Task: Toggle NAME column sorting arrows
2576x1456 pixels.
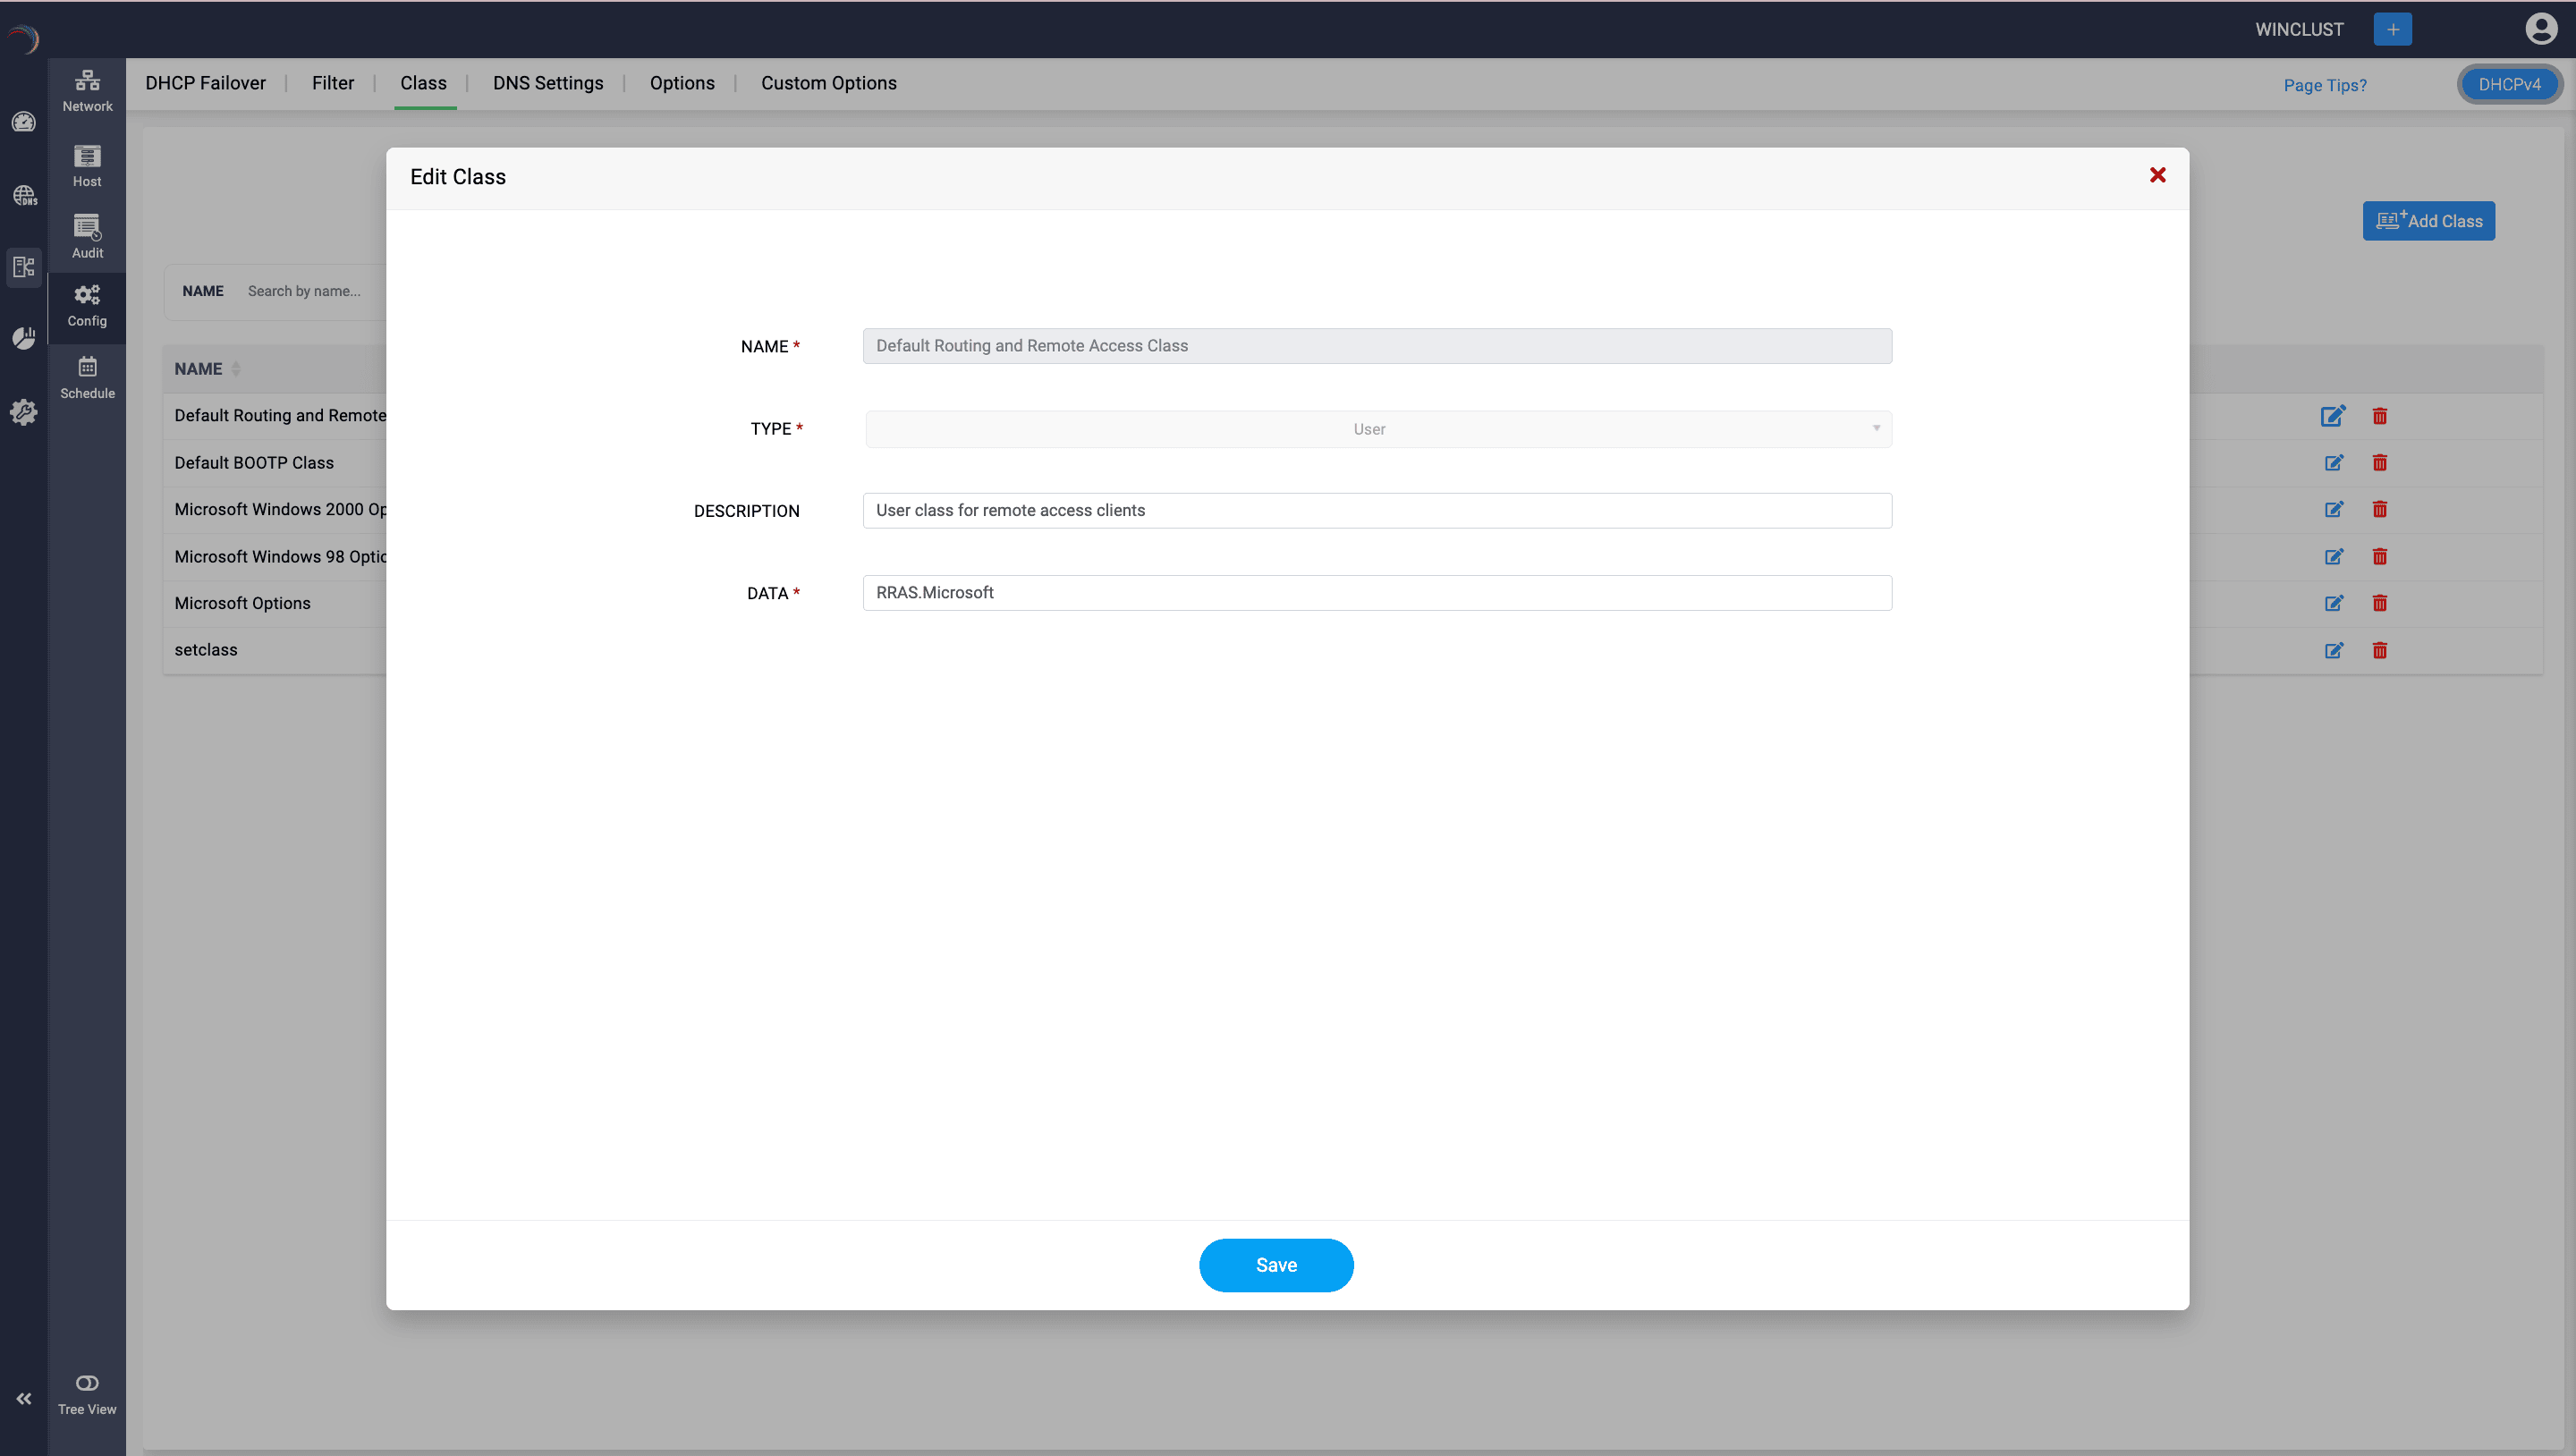Action: click(236, 368)
